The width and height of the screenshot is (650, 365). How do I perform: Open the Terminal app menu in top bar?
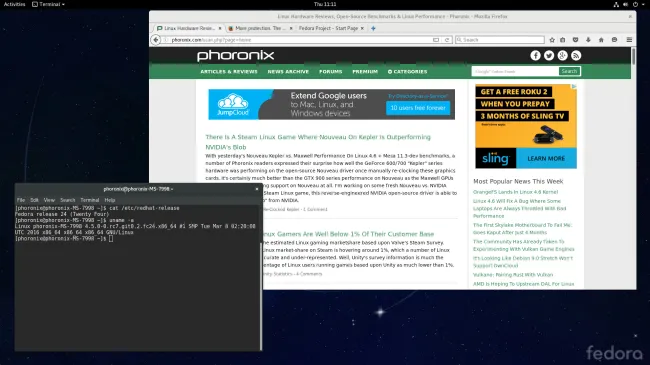[x=49, y=4]
